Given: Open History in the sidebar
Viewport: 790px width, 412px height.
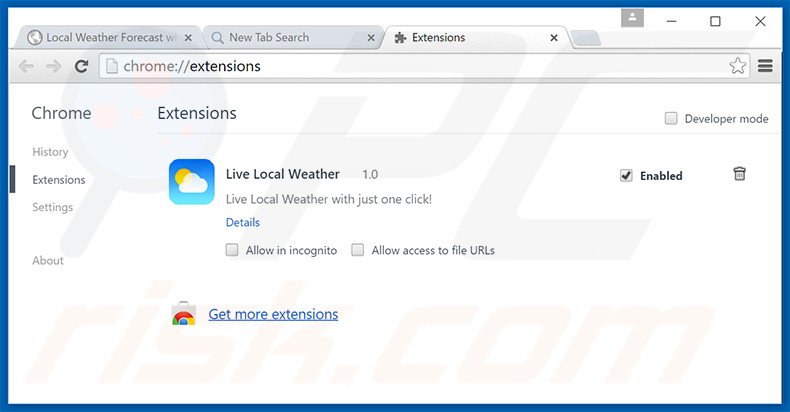Looking at the screenshot, I should tap(50, 152).
